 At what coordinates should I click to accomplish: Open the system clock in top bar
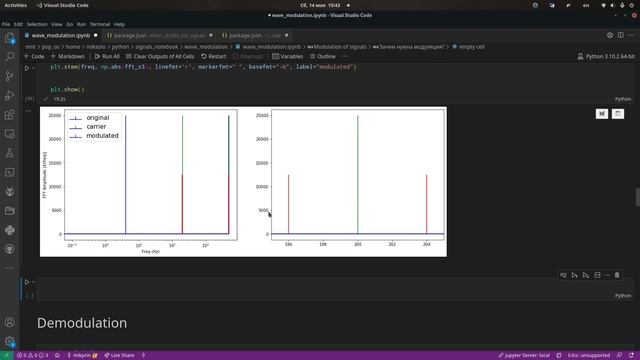320,5
